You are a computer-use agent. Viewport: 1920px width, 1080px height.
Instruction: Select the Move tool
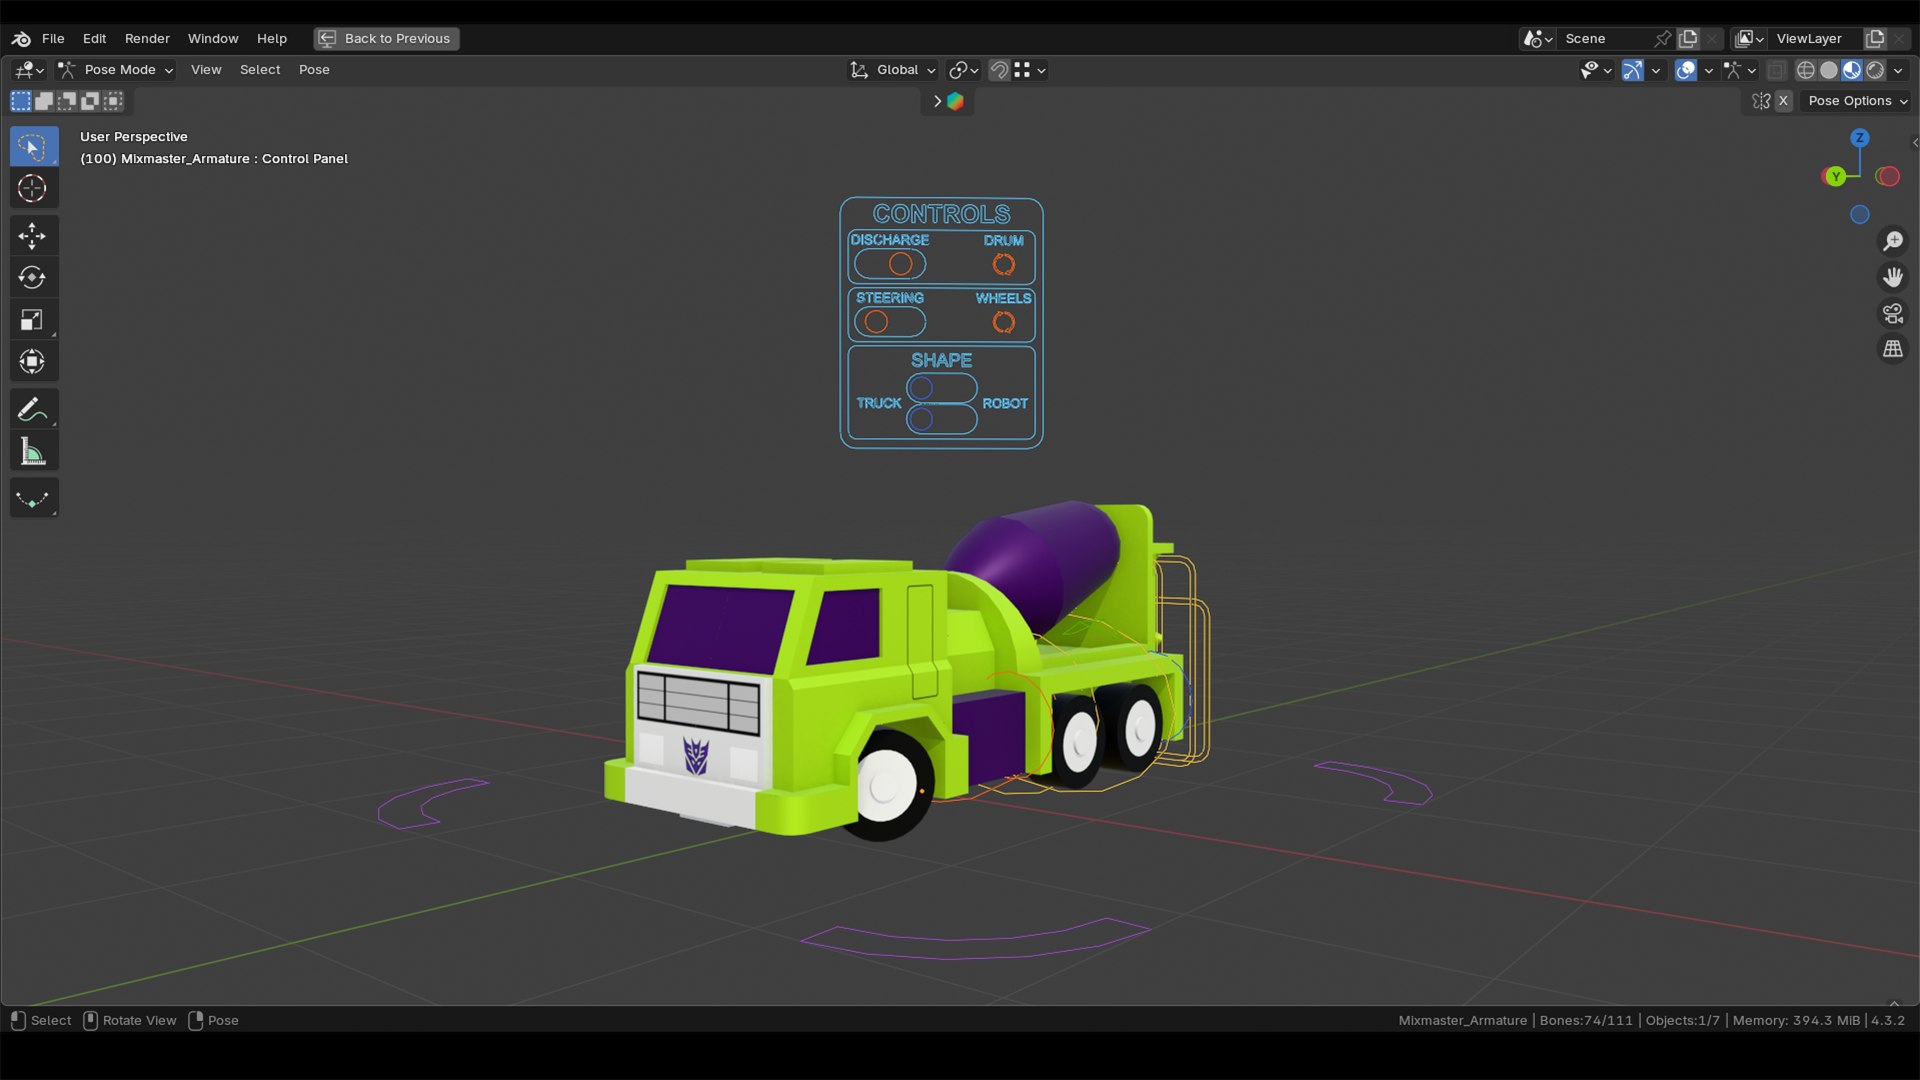(34, 236)
